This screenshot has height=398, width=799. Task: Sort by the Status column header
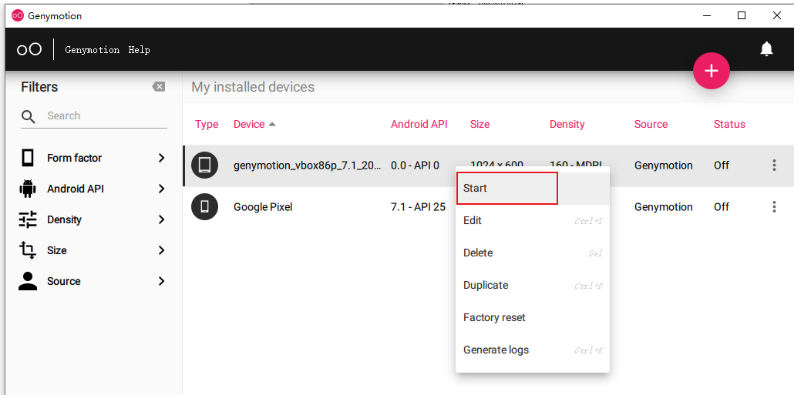(729, 124)
